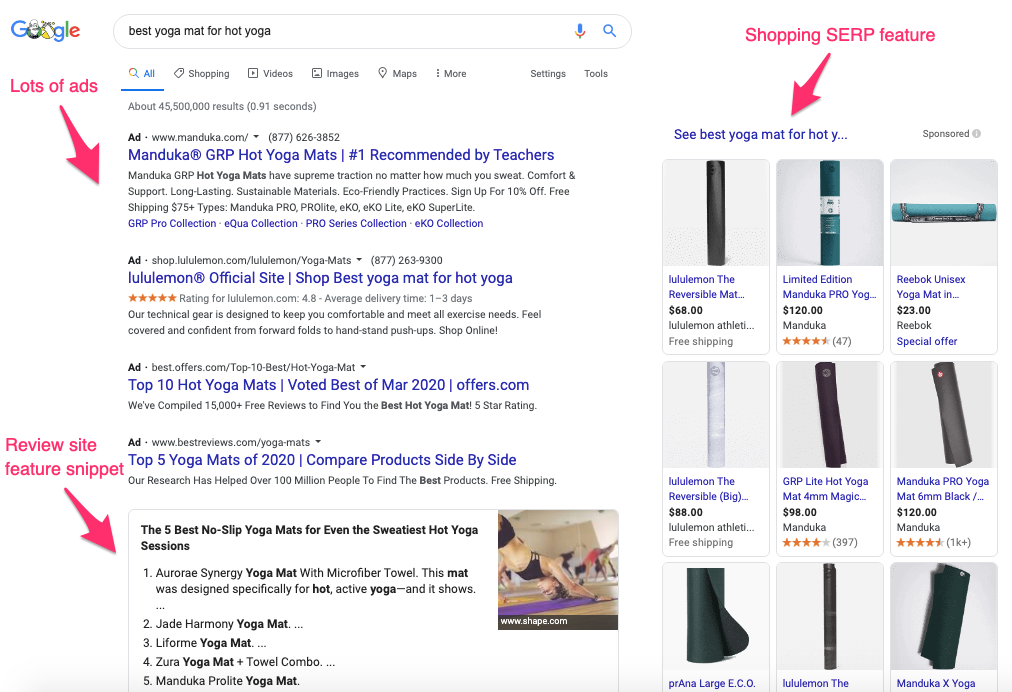
Task: Expand the bestreviews.com ad dropdown arrow
Action: click(x=318, y=442)
